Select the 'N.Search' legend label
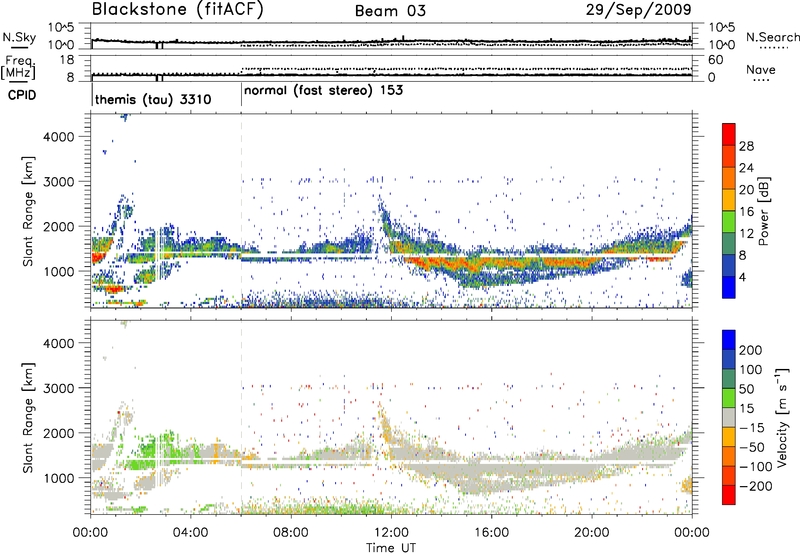This screenshot has width=800, height=554. tap(772, 37)
